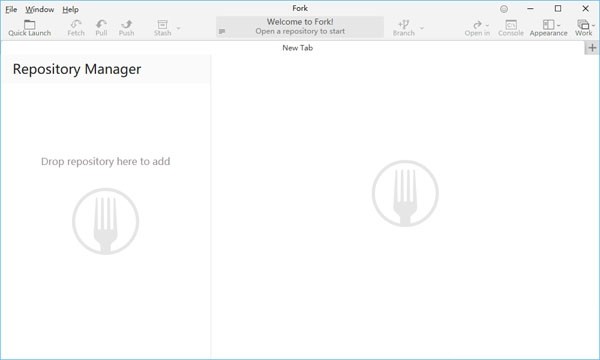The height and width of the screenshot is (360, 600).
Task: Expand the Branch dropdown arrow
Action: [x=422, y=28]
